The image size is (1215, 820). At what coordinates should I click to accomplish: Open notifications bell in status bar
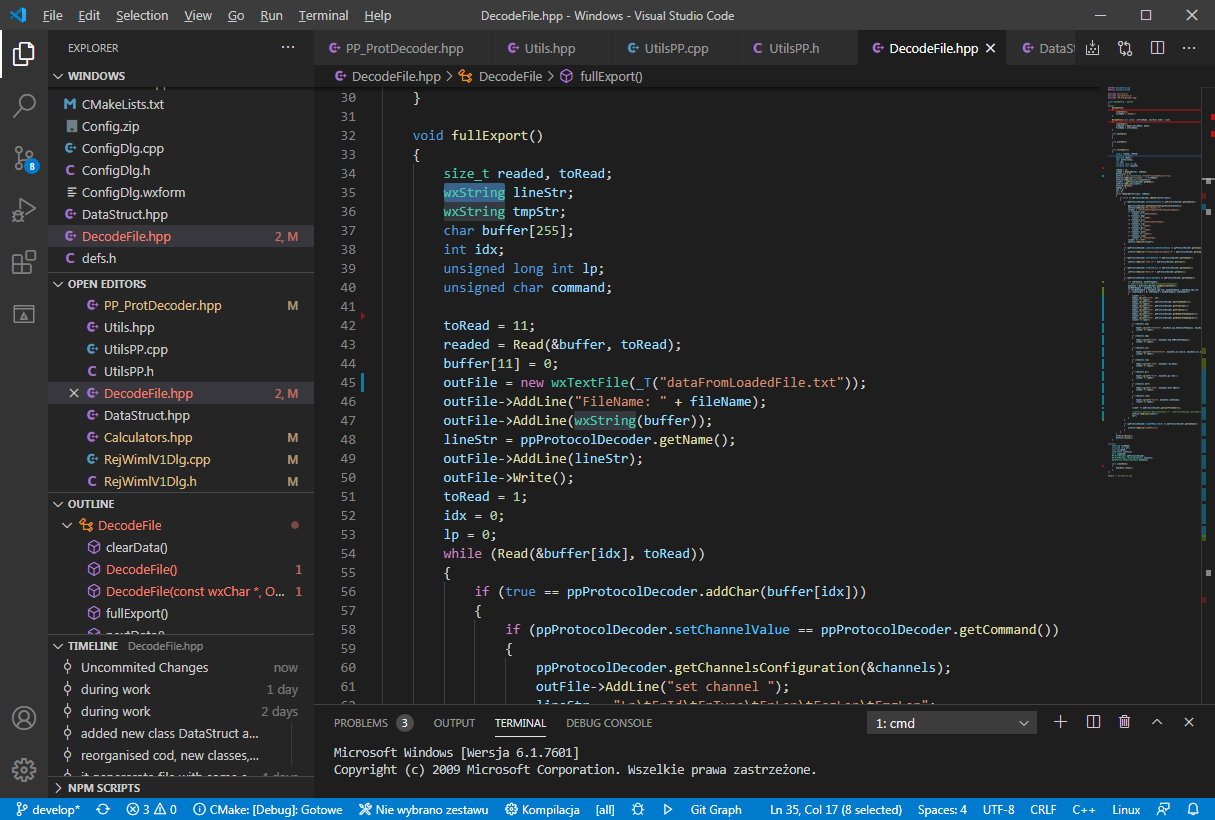tap(1194, 810)
